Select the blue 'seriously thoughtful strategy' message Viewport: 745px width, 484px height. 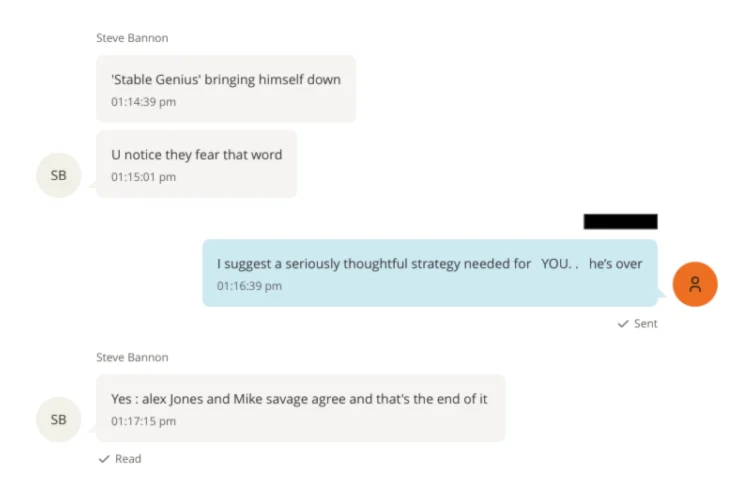[430, 273]
